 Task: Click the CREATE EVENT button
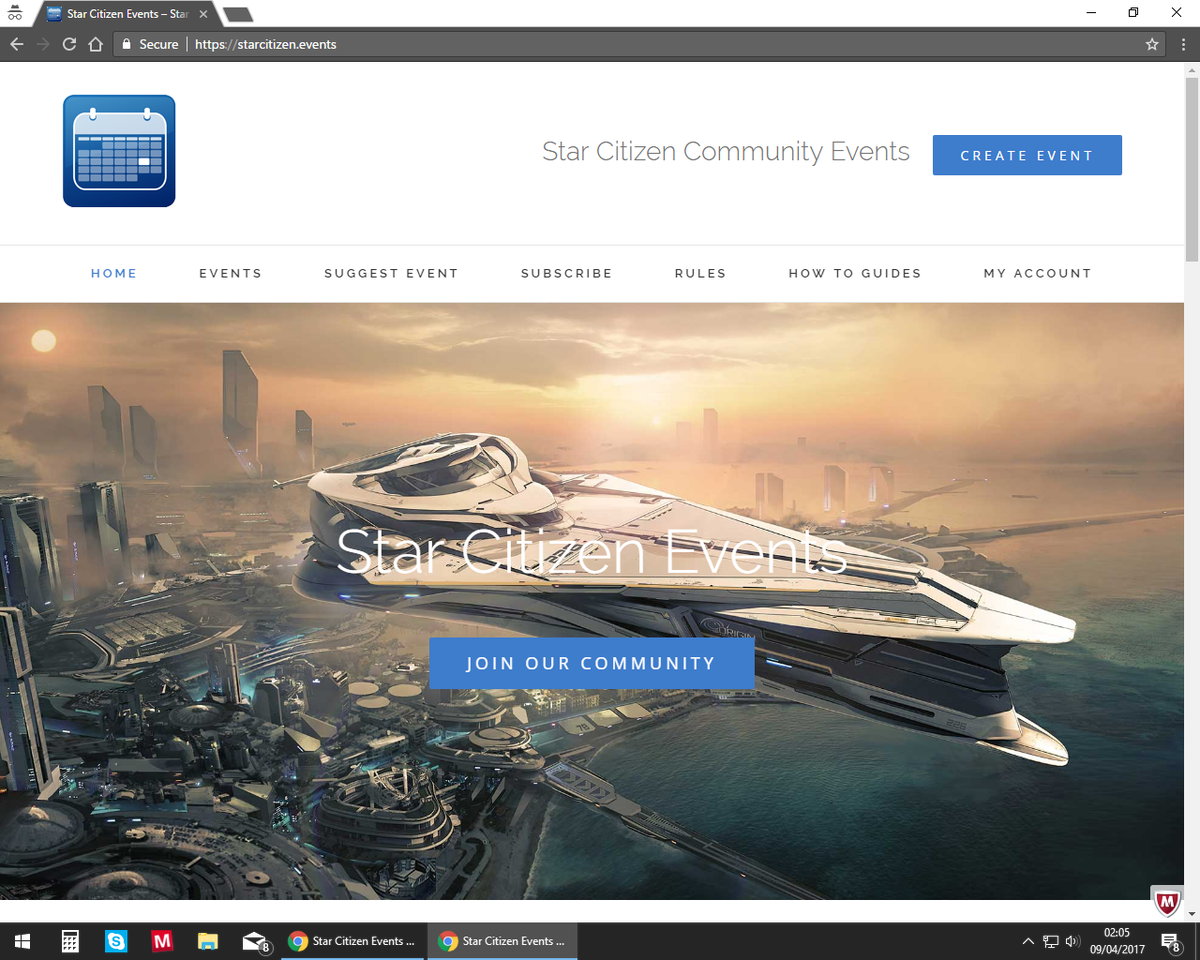pyautogui.click(x=1027, y=155)
